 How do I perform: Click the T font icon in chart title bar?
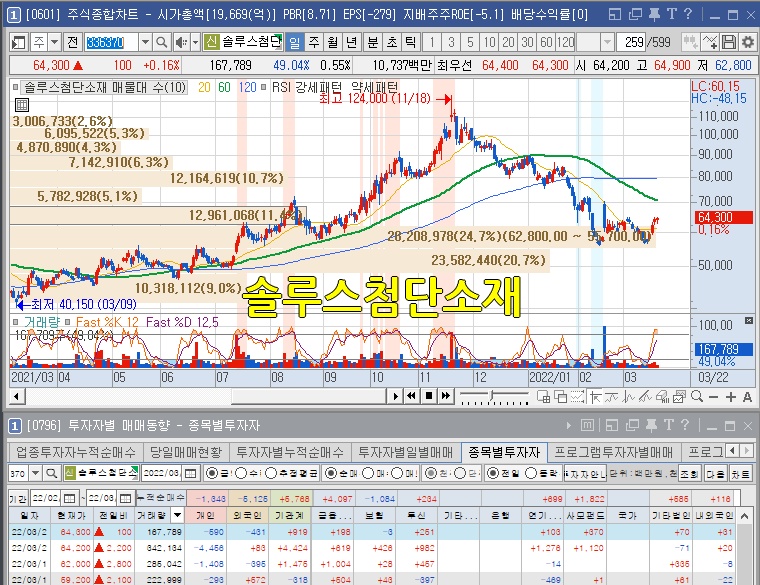[671, 14]
